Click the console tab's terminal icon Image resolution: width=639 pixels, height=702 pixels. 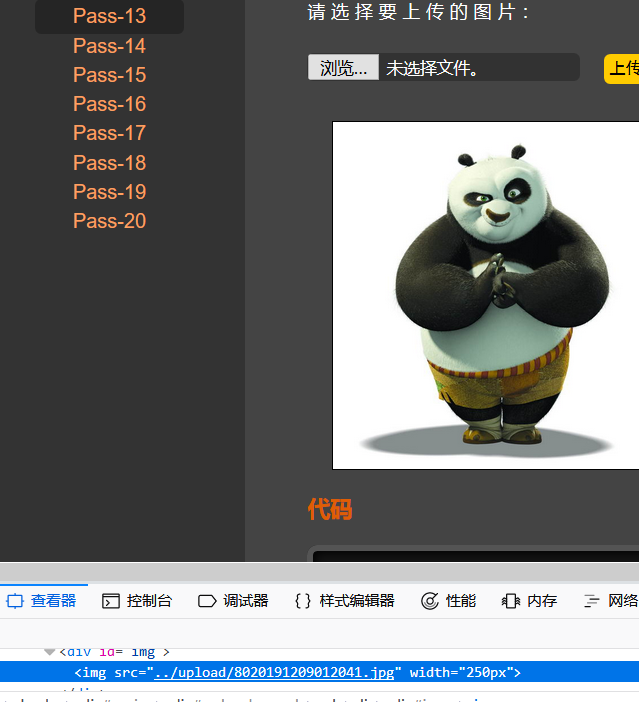click(111, 601)
